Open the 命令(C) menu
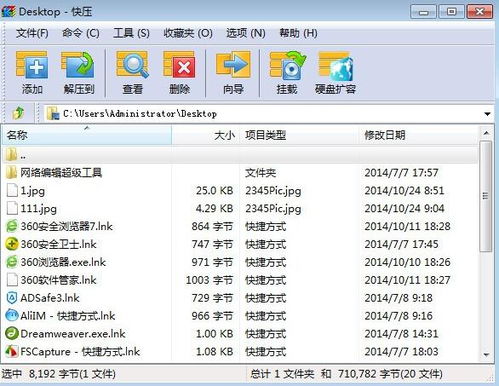This screenshot has width=499, height=386. click(81, 33)
